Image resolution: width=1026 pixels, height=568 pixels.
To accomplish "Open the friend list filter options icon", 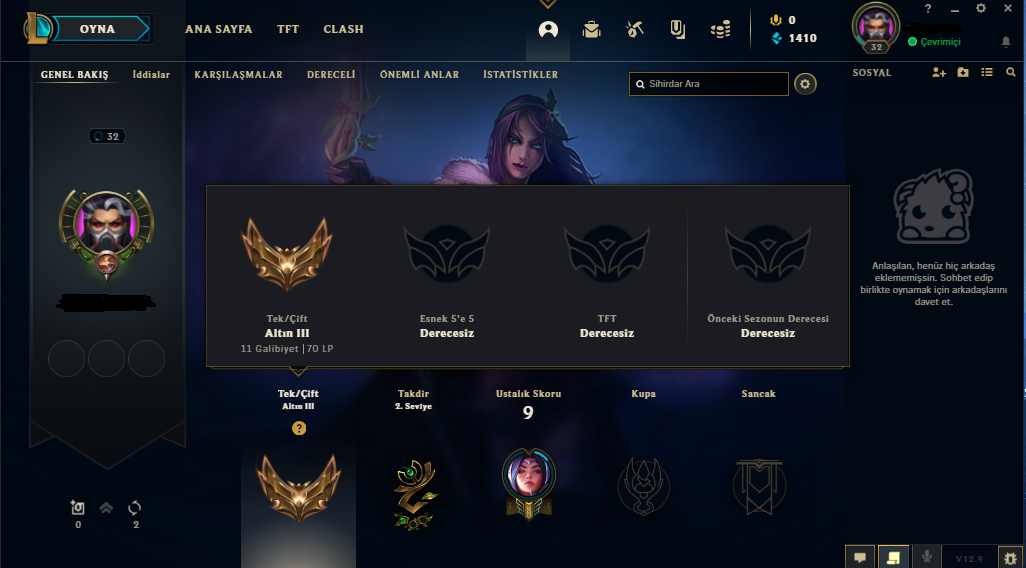I will 987,73.
